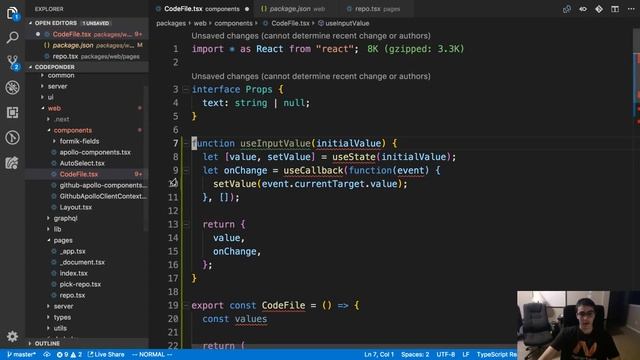640x360 pixels.
Task: Select useInputValue in the breadcrumb
Action: tap(347, 23)
